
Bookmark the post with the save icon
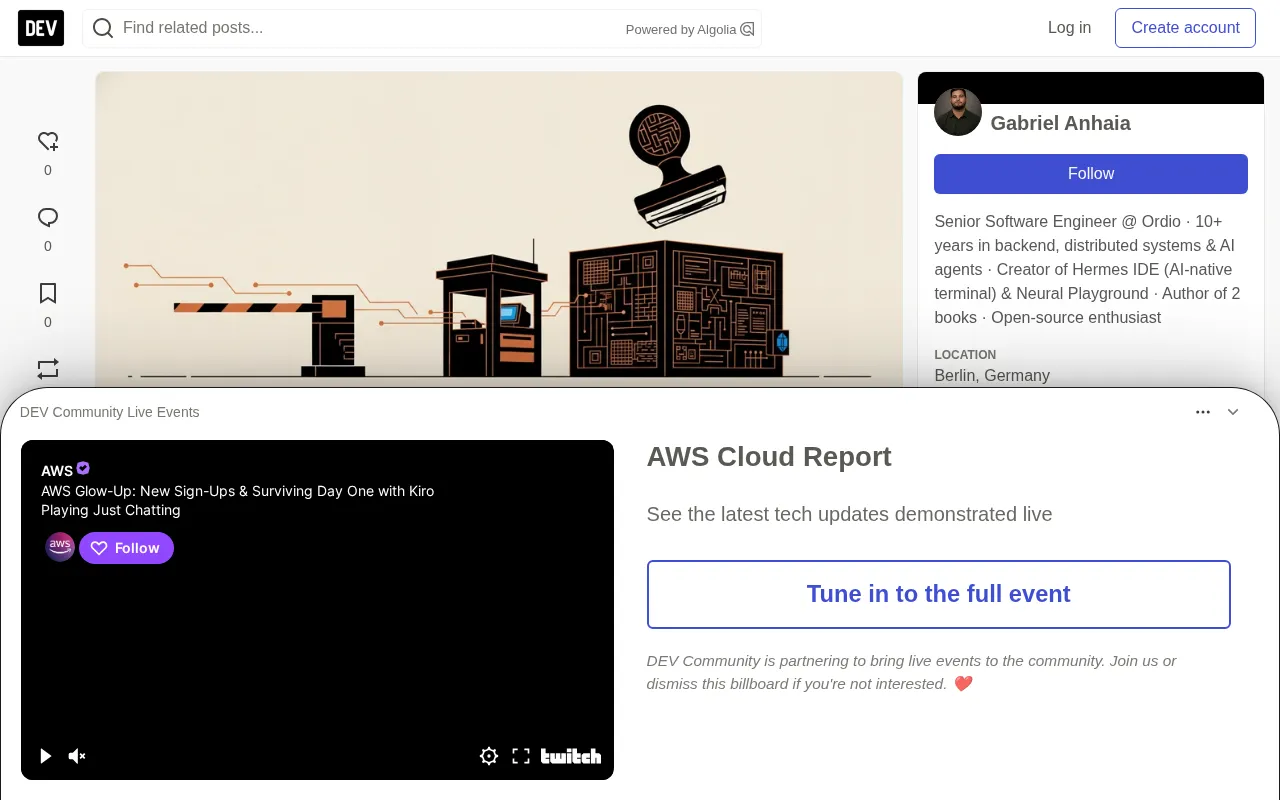pos(48,293)
